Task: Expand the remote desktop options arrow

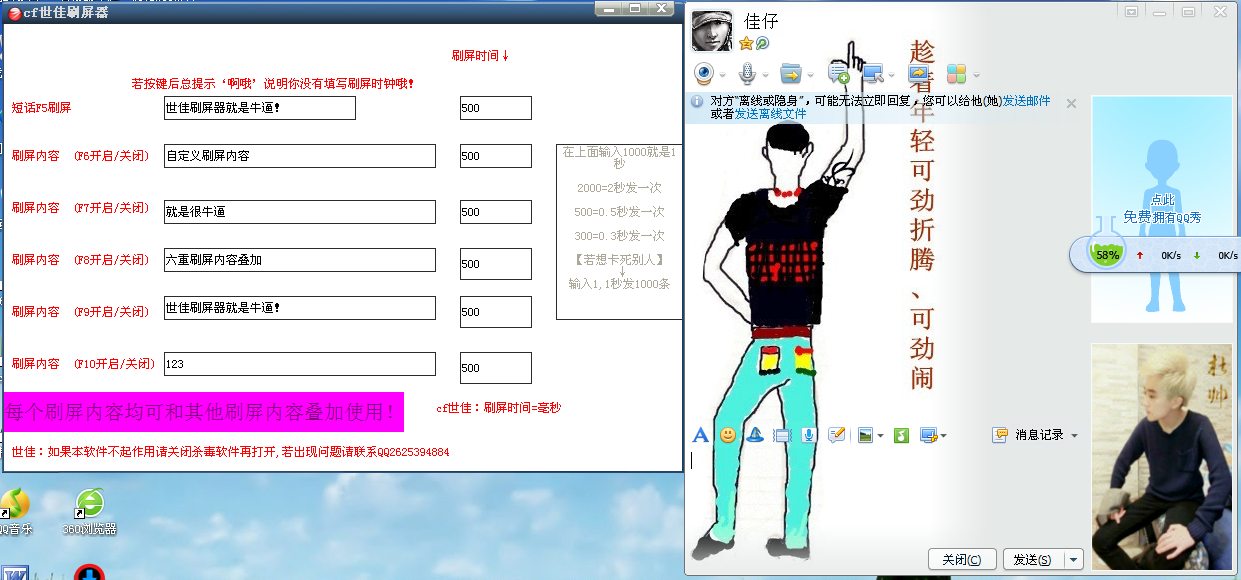Action: [x=891, y=74]
